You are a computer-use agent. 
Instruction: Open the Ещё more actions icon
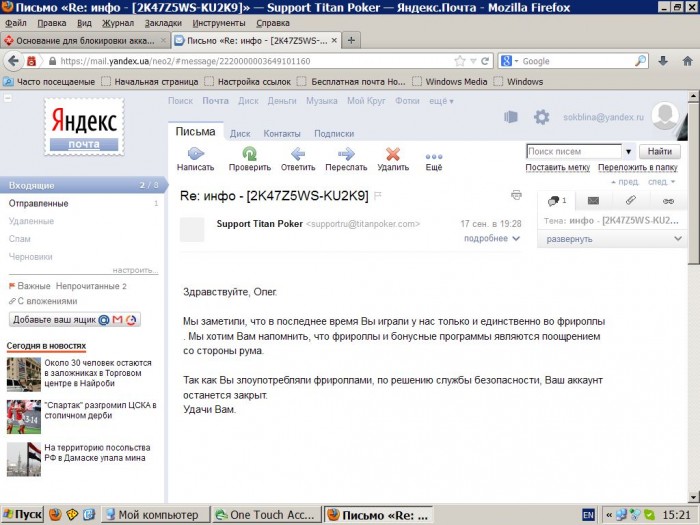[433, 157]
